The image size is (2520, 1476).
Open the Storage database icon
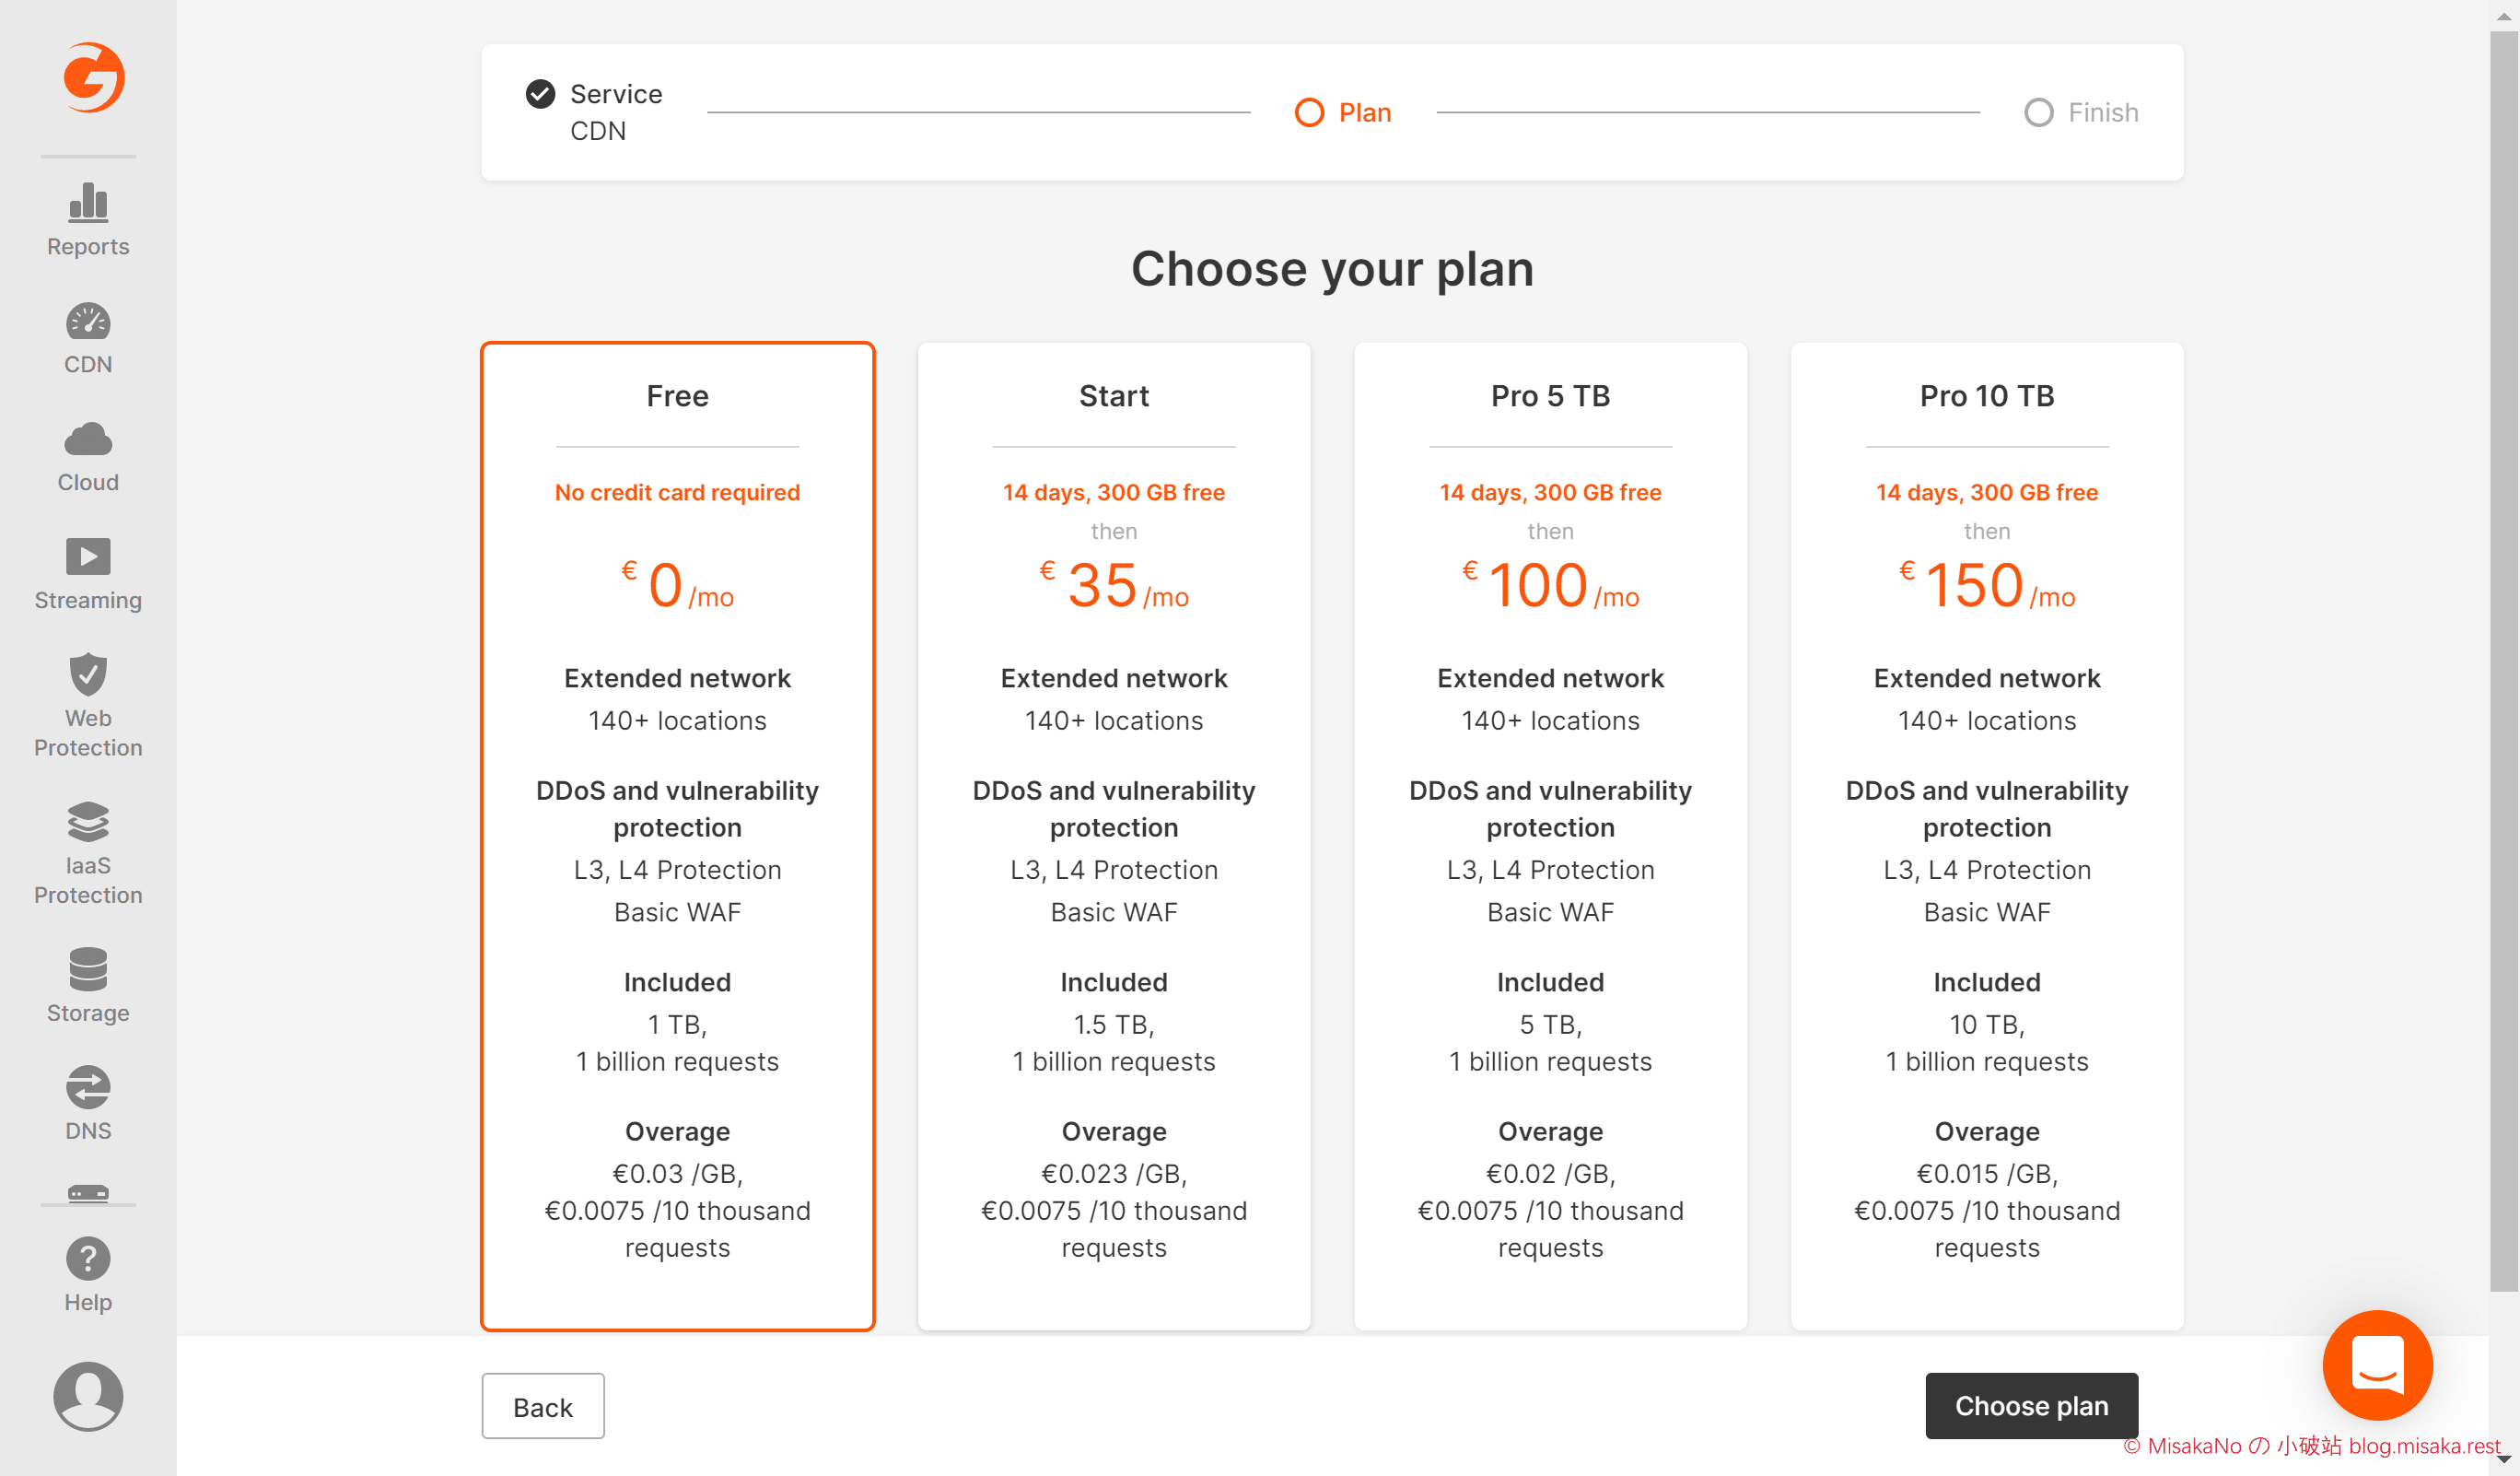click(88, 969)
